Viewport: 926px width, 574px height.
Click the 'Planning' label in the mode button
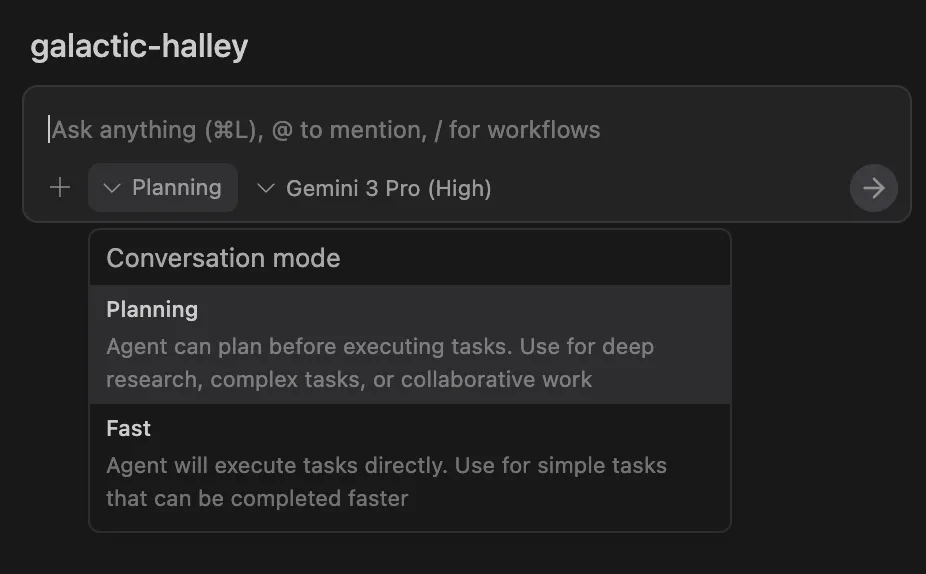coord(177,188)
